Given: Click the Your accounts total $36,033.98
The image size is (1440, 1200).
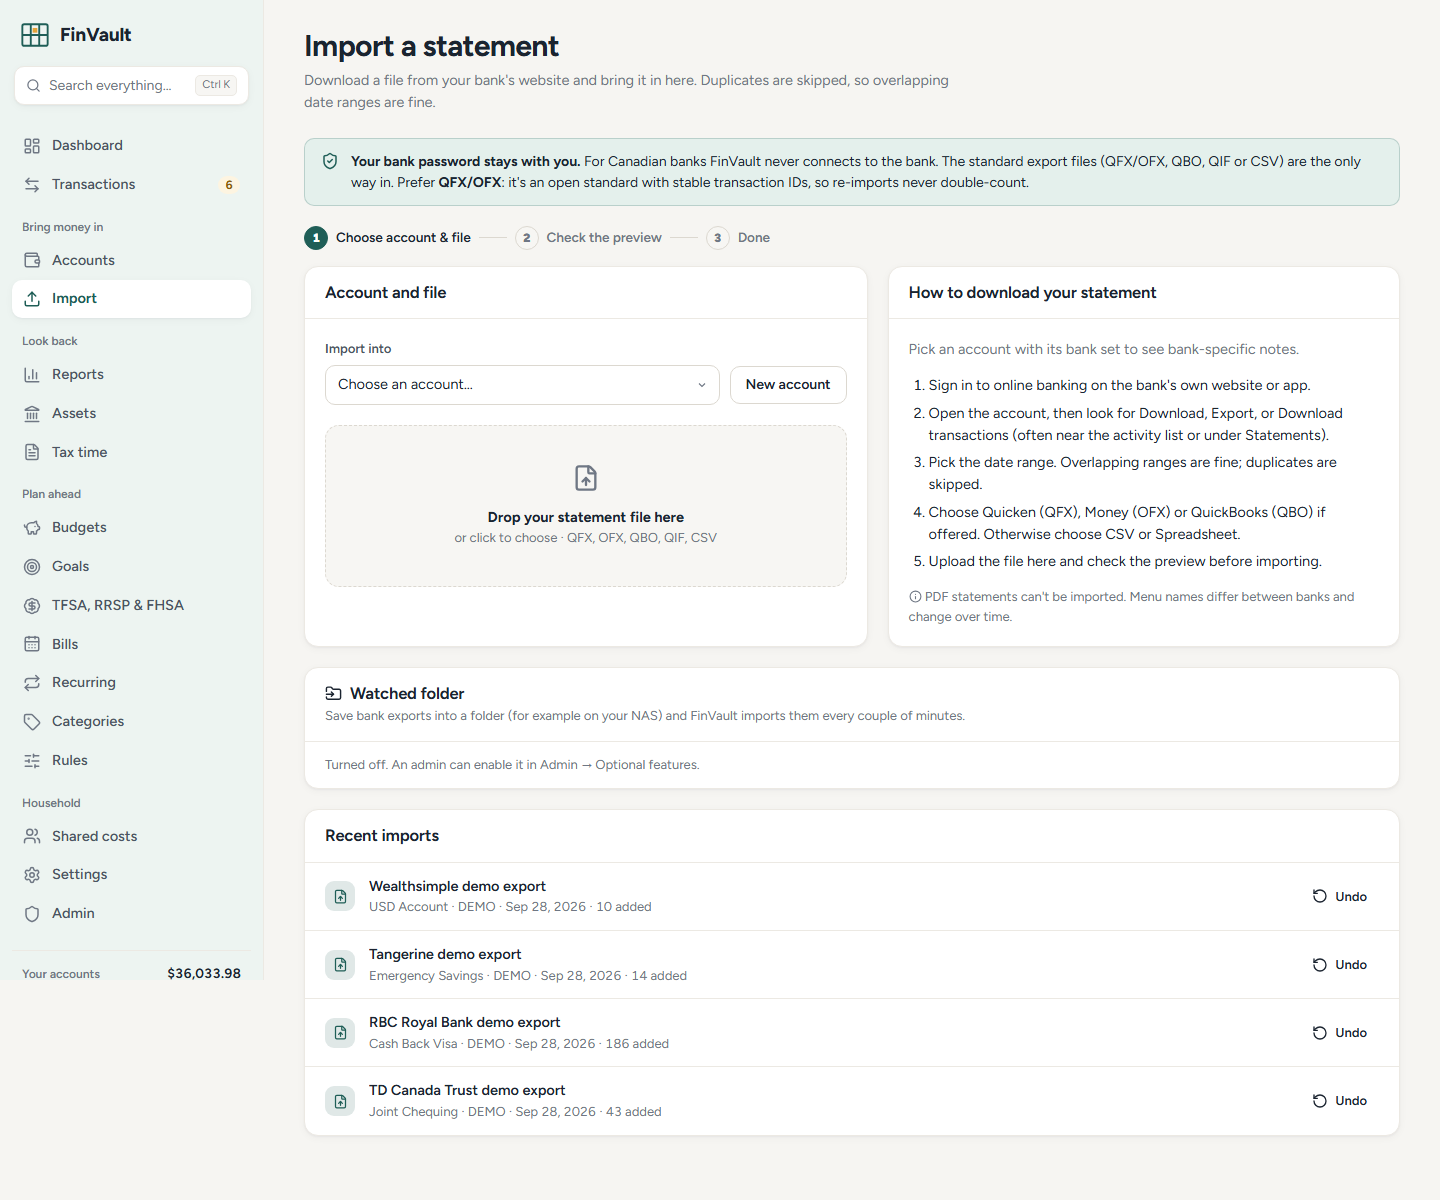Looking at the screenshot, I should pyautogui.click(x=204, y=974).
